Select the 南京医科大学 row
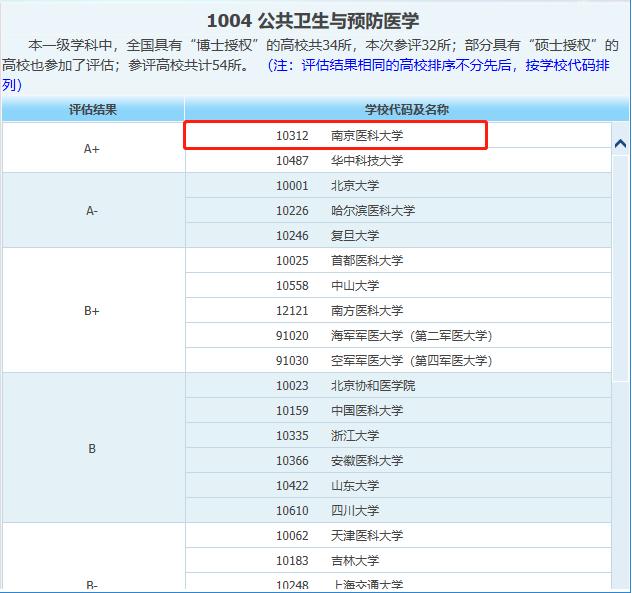Viewport: 632px width, 593px height. click(x=398, y=135)
